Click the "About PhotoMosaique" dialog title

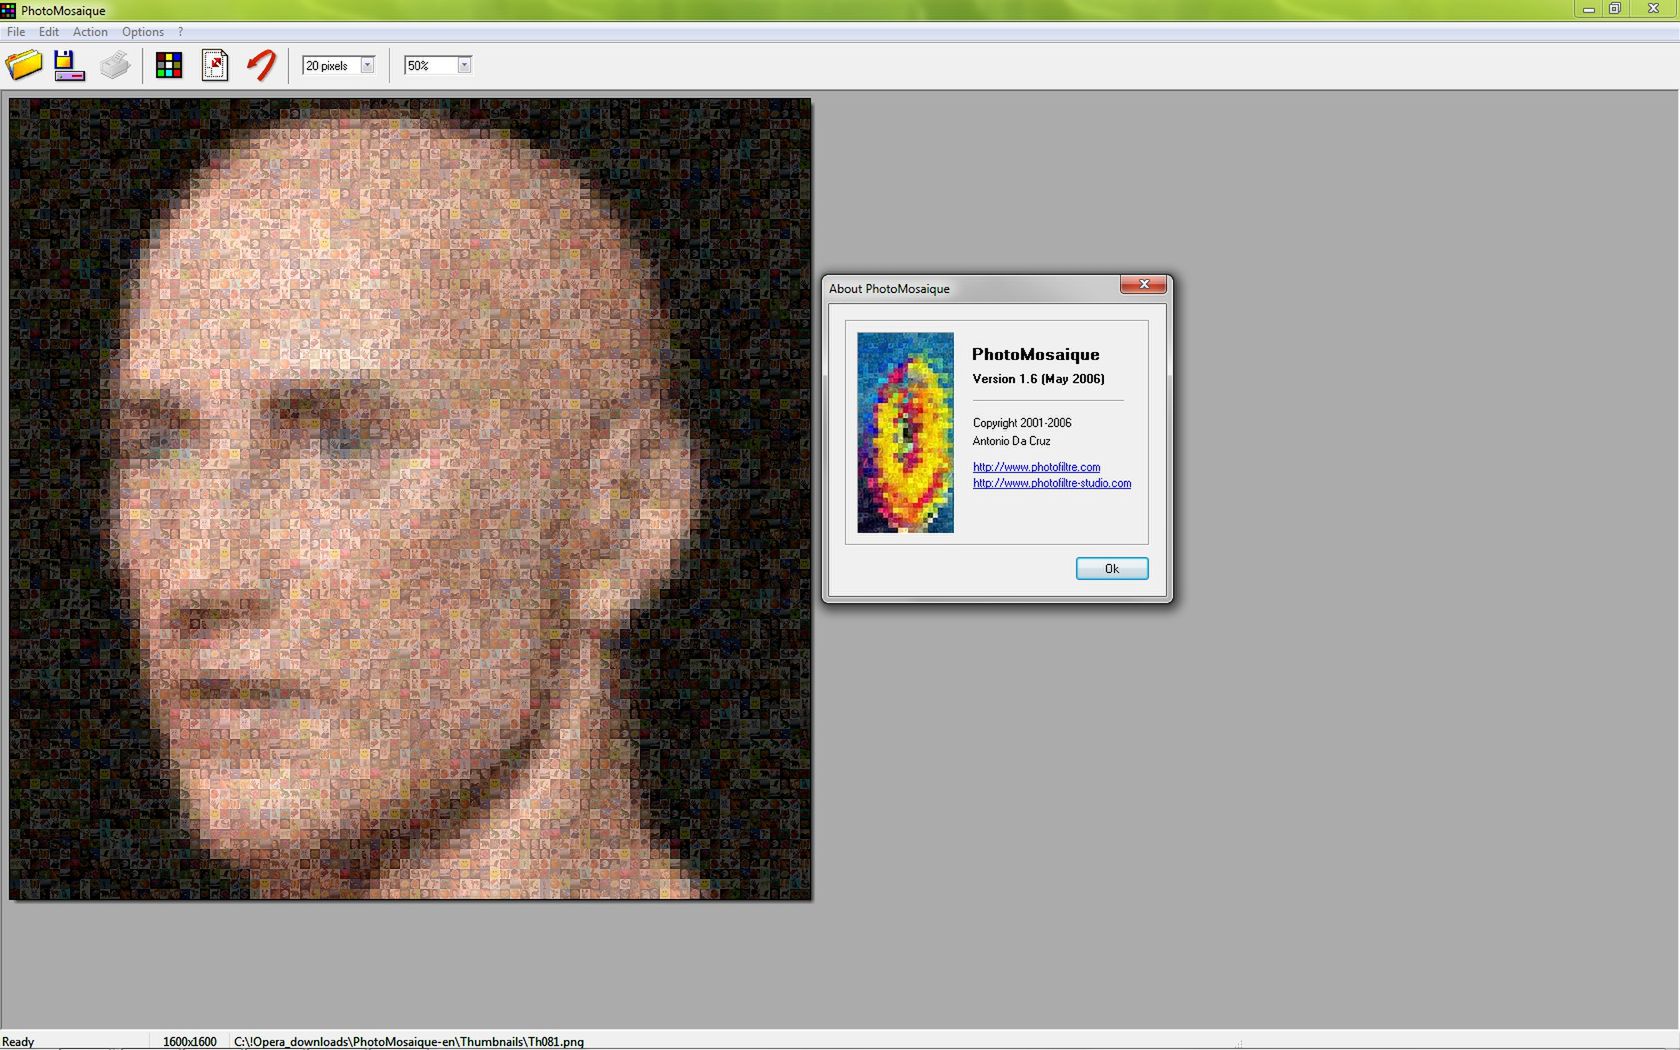[x=889, y=289]
